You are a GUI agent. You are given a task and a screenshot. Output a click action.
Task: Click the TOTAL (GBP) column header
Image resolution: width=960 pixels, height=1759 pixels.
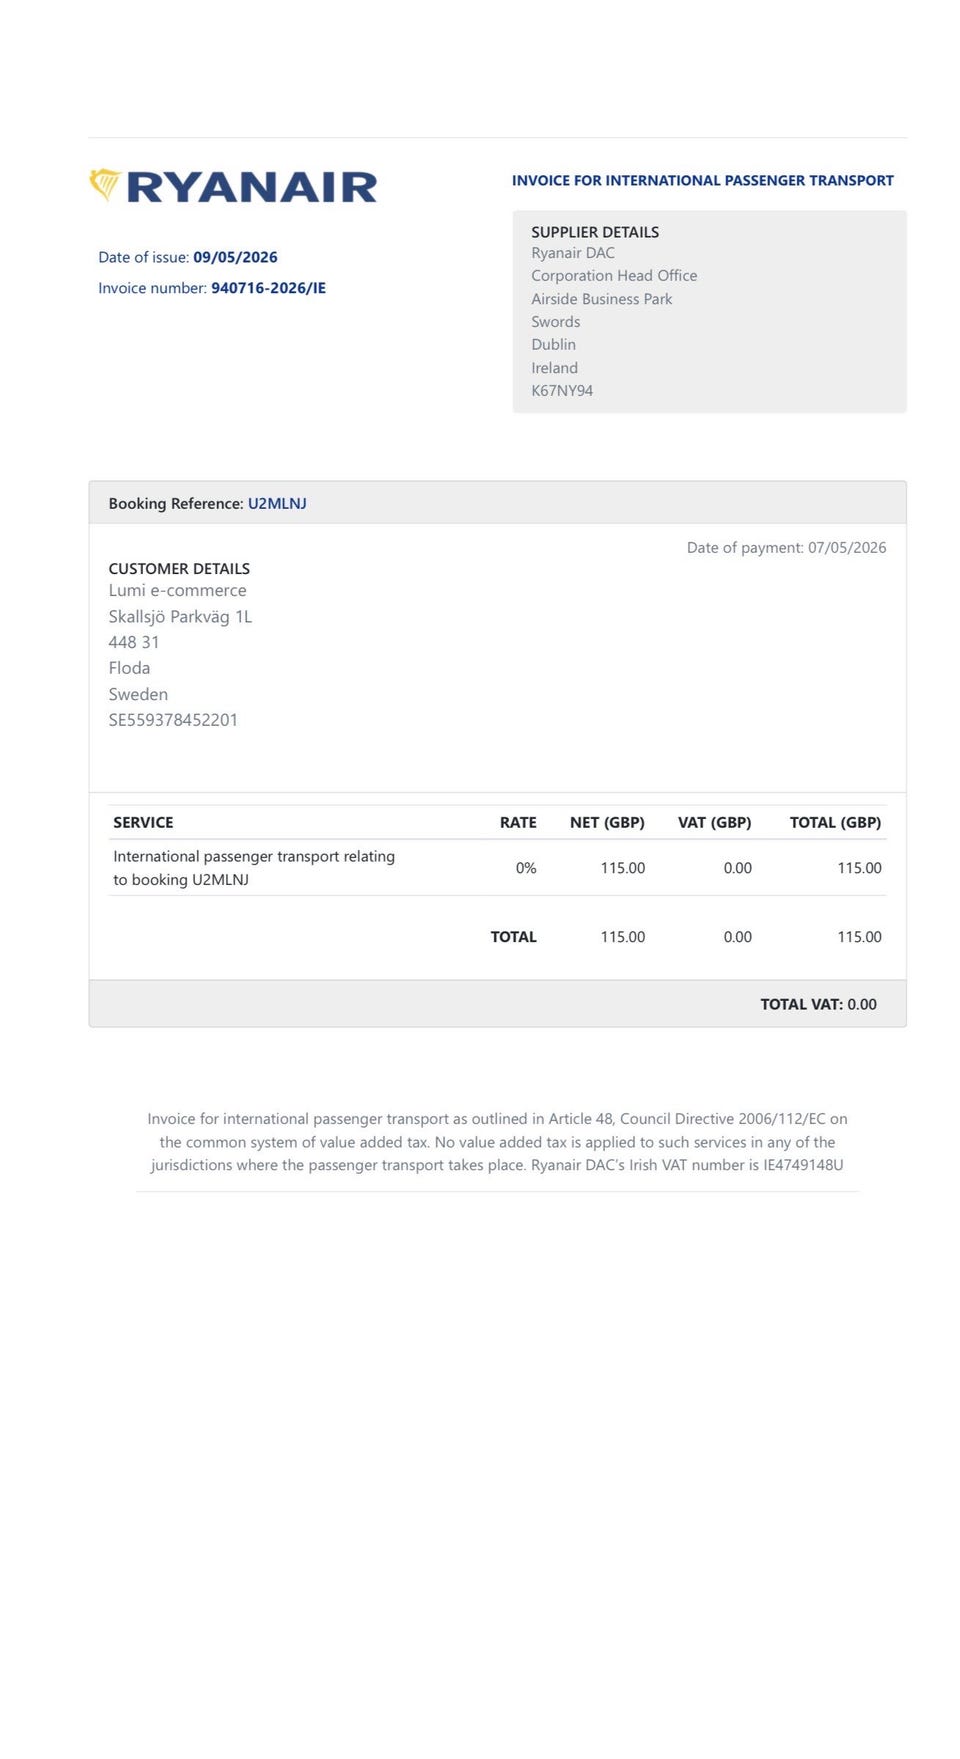[835, 823]
